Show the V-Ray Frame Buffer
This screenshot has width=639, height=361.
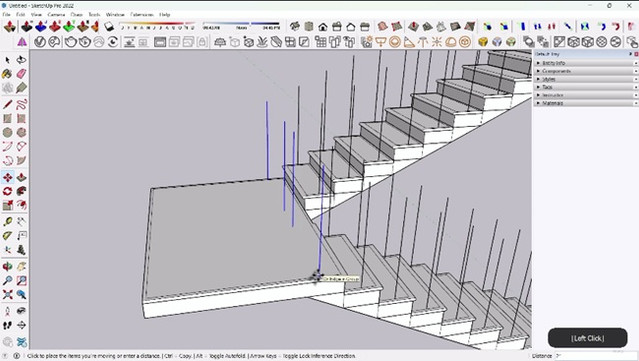[x=160, y=42]
